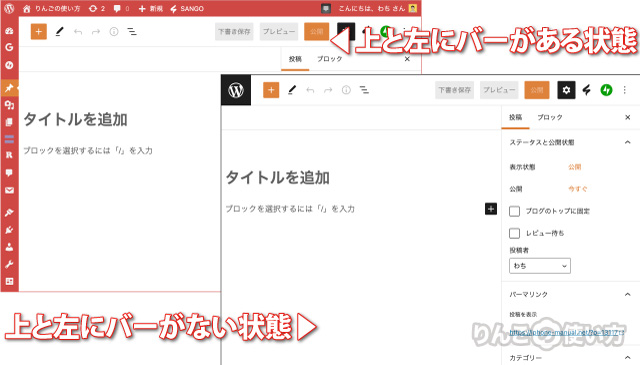Click black inline add block button

coord(491,209)
